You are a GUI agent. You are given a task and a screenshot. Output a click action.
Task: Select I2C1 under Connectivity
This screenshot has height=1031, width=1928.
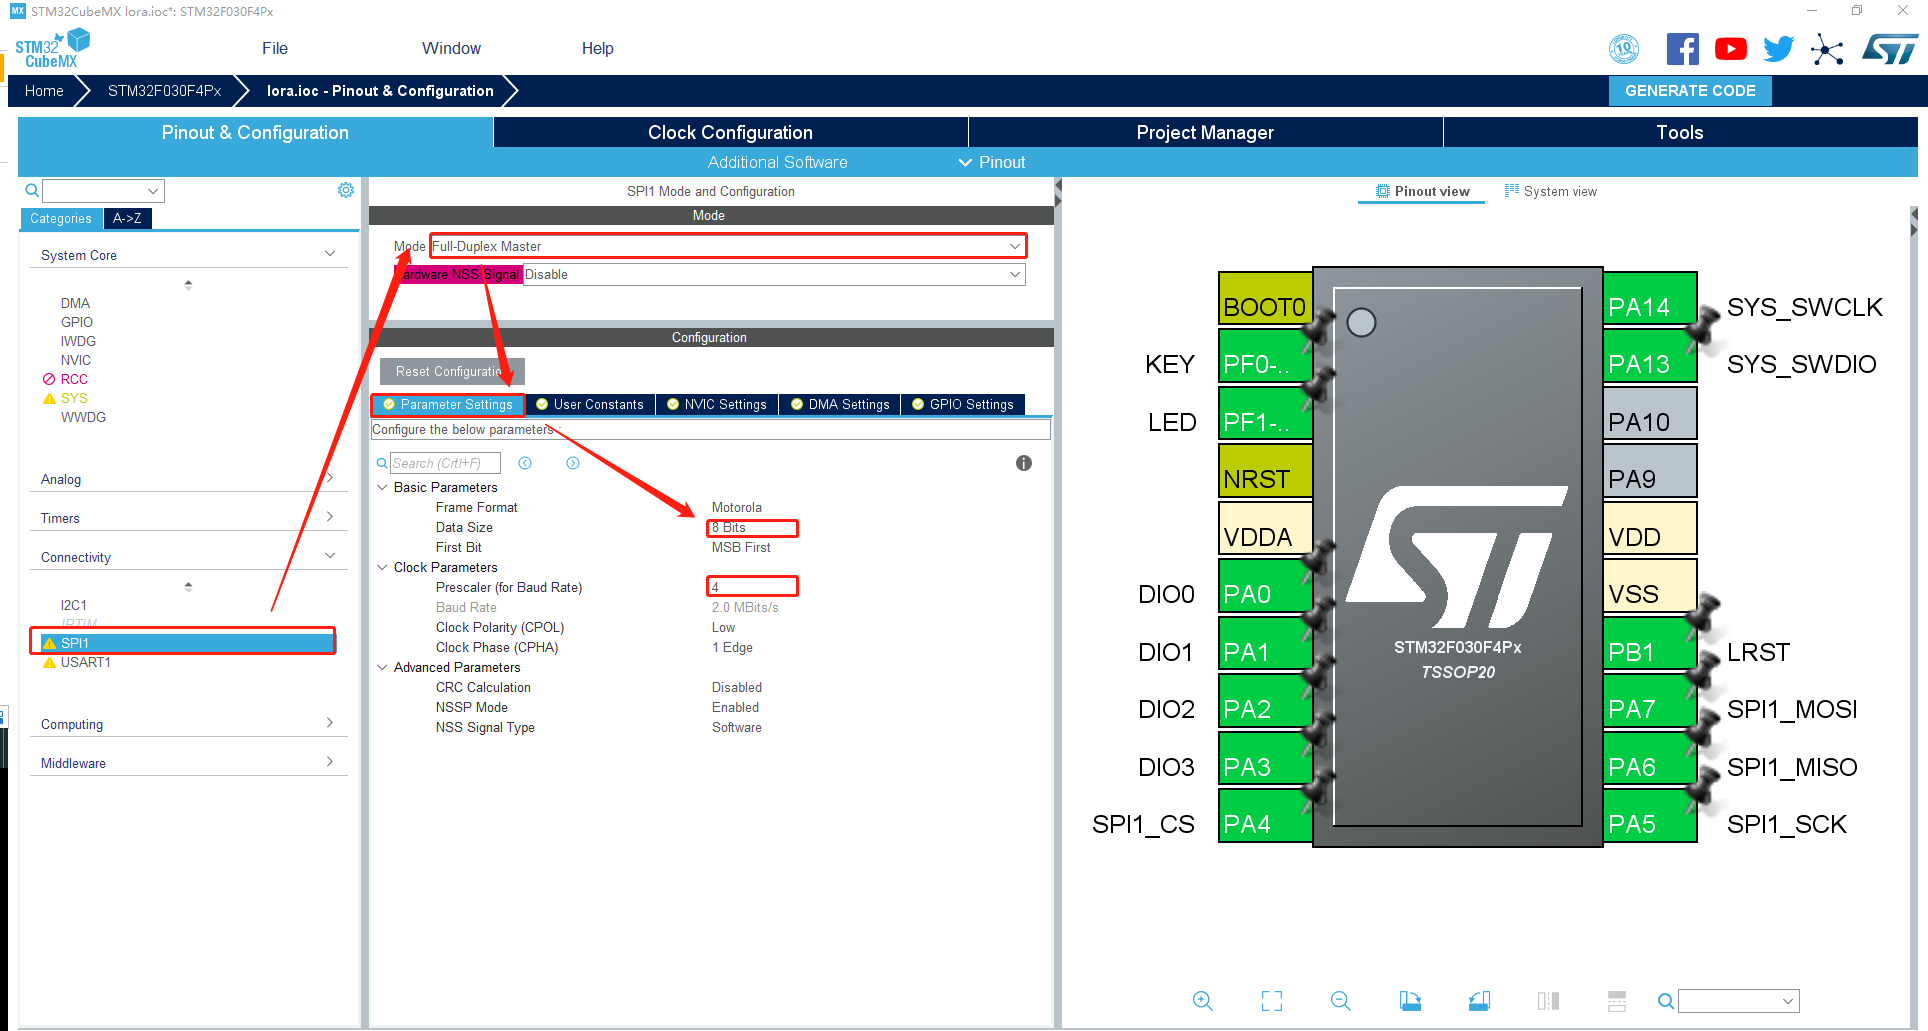[74, 605]
